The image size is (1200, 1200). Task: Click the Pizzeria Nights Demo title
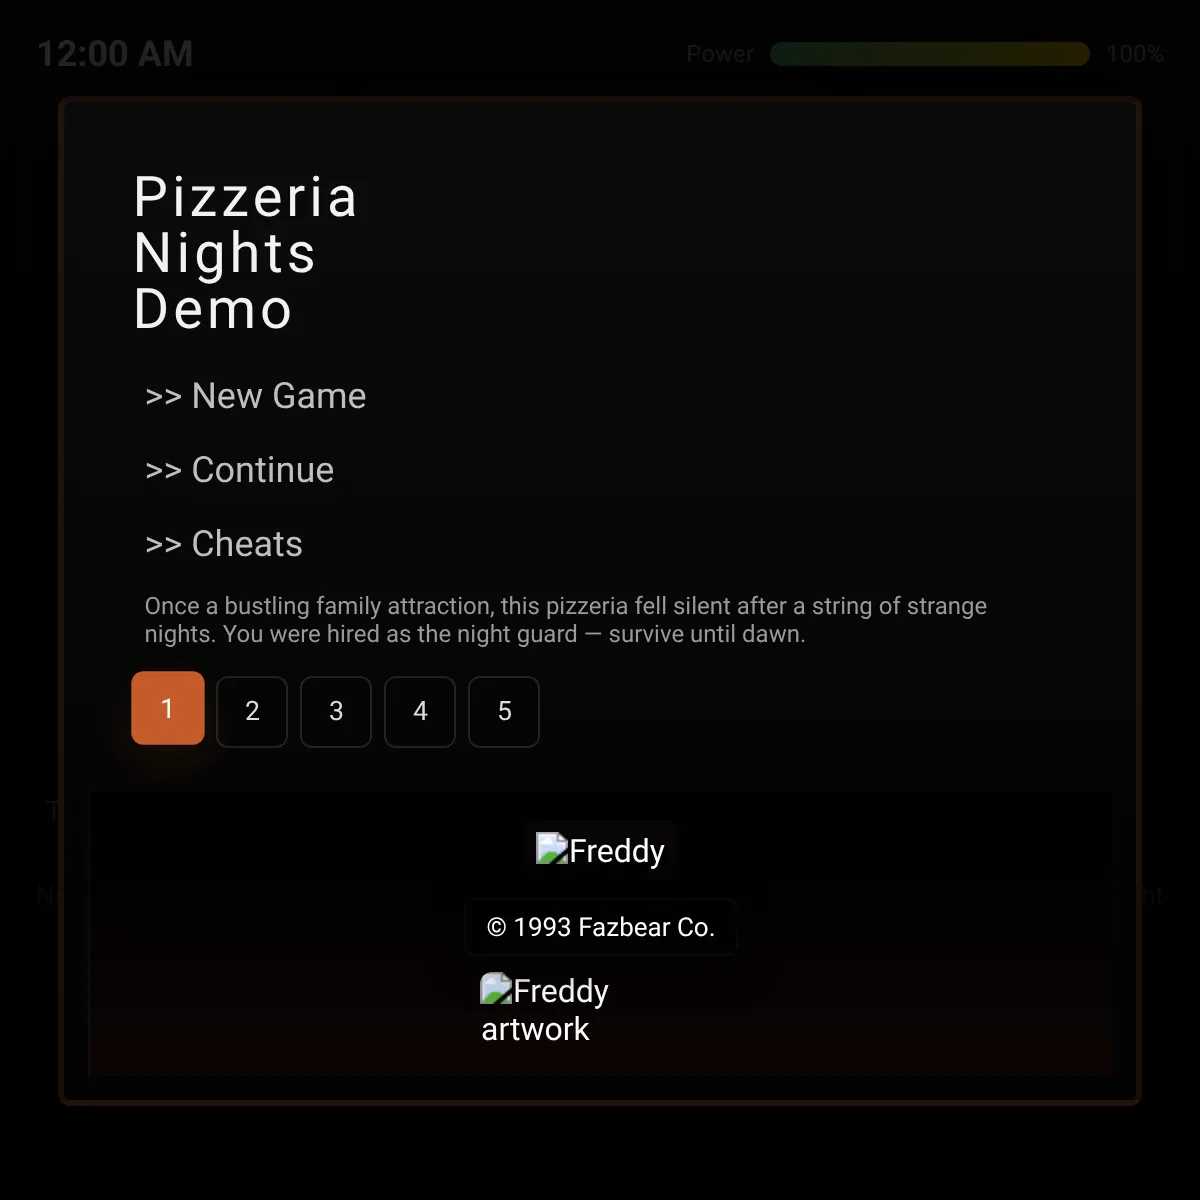(246, 253)
